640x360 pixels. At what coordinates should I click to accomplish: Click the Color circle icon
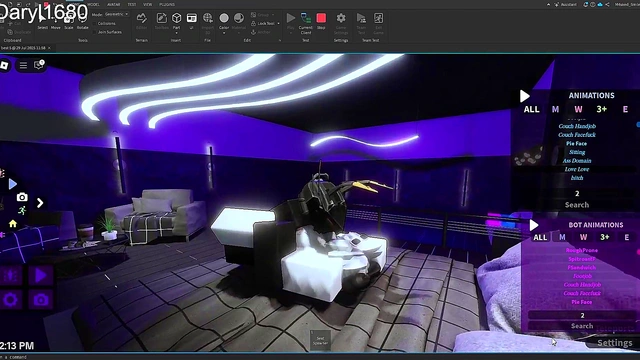(224, 18)
